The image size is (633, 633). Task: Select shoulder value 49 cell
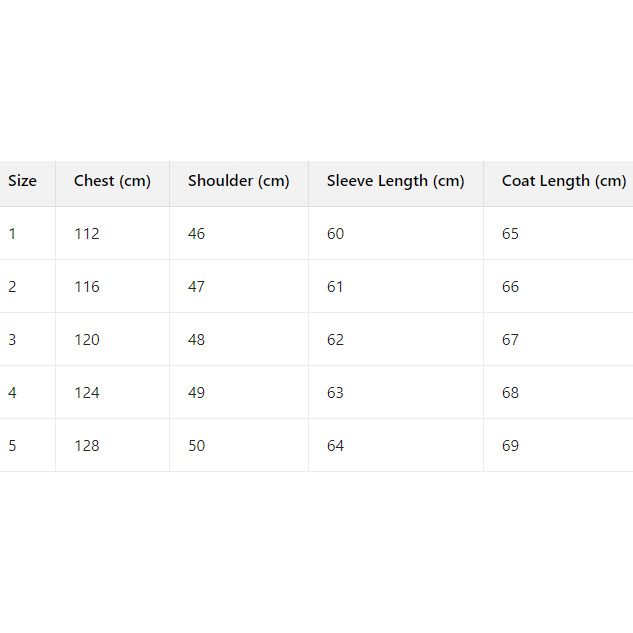pos(197,393)
